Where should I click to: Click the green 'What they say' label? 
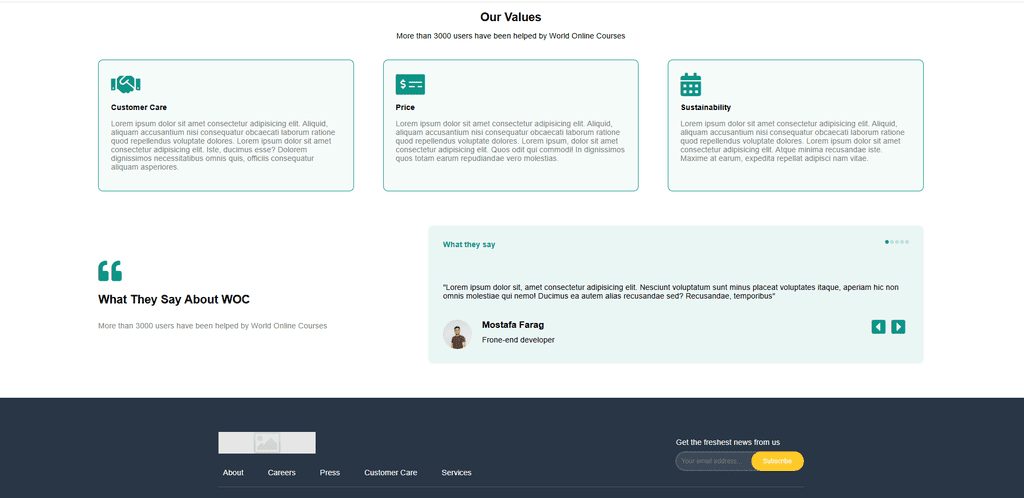[469, 245]
